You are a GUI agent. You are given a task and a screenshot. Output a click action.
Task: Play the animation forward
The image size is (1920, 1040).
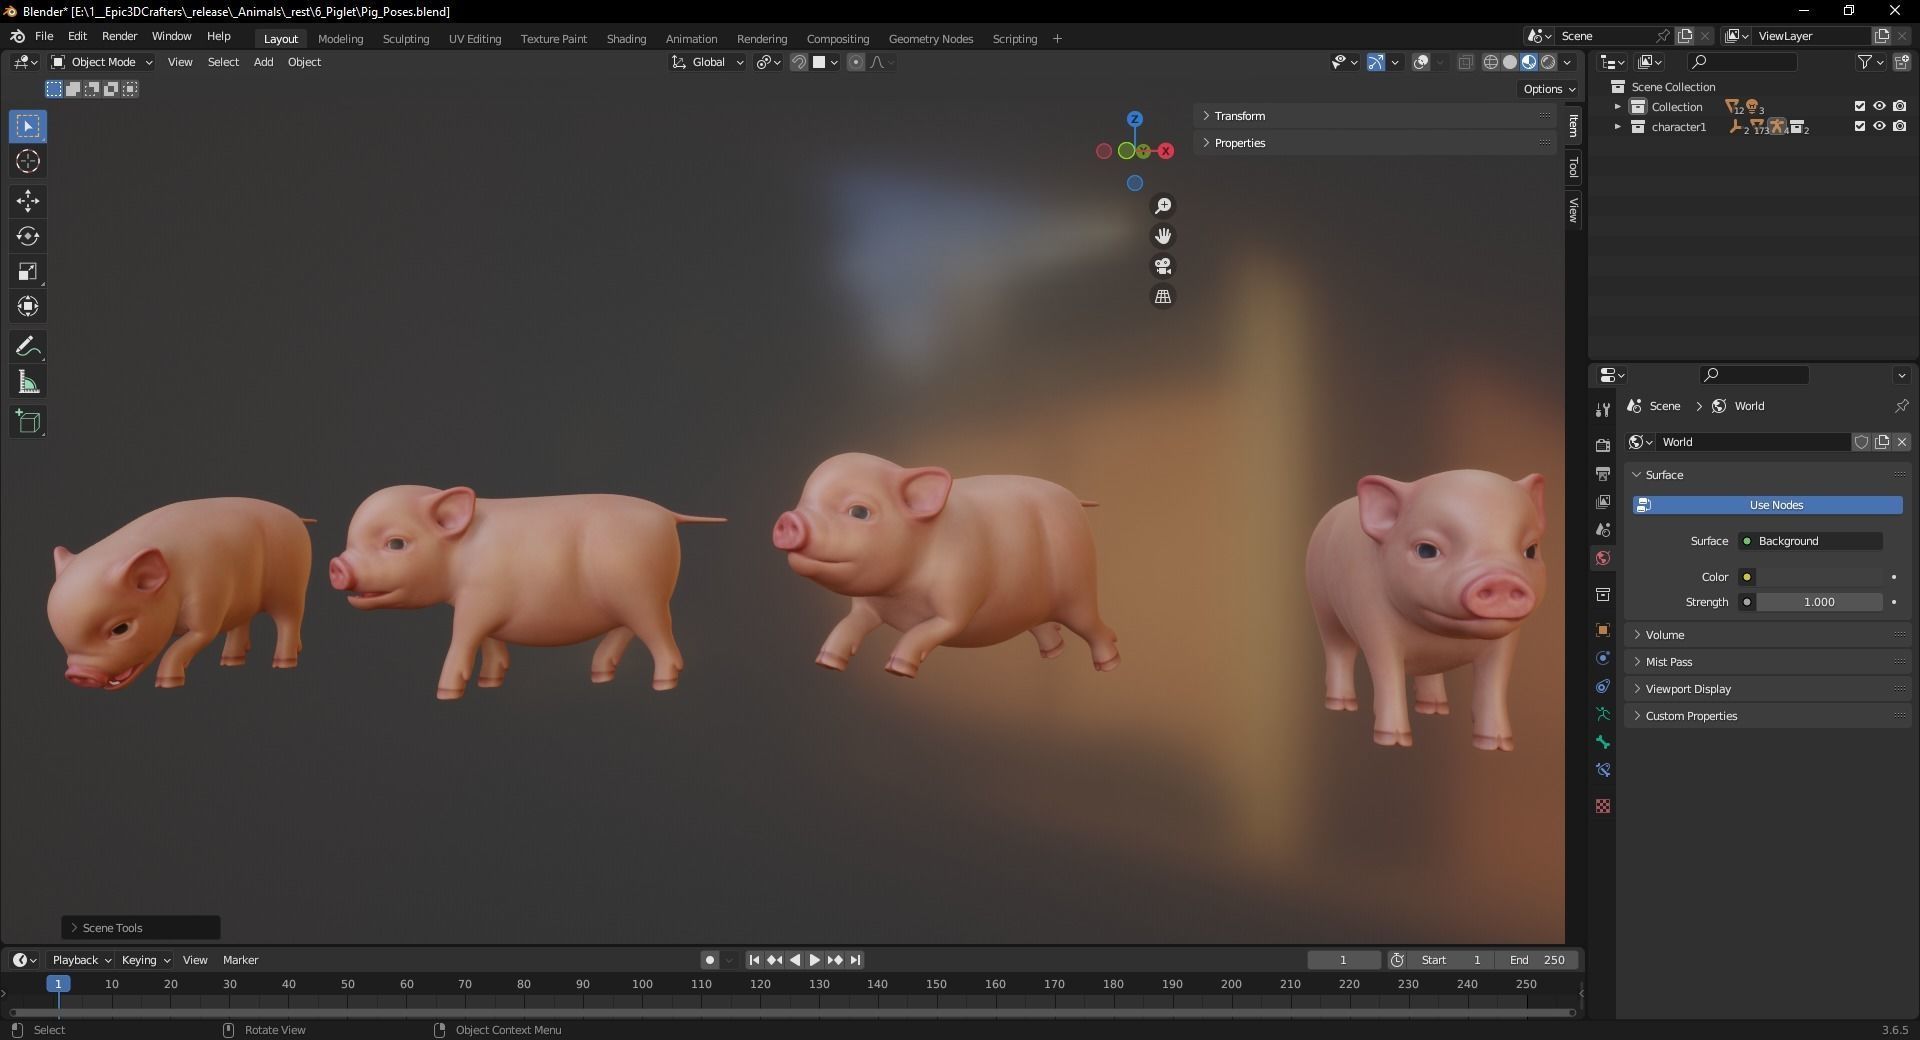point(814,960)
